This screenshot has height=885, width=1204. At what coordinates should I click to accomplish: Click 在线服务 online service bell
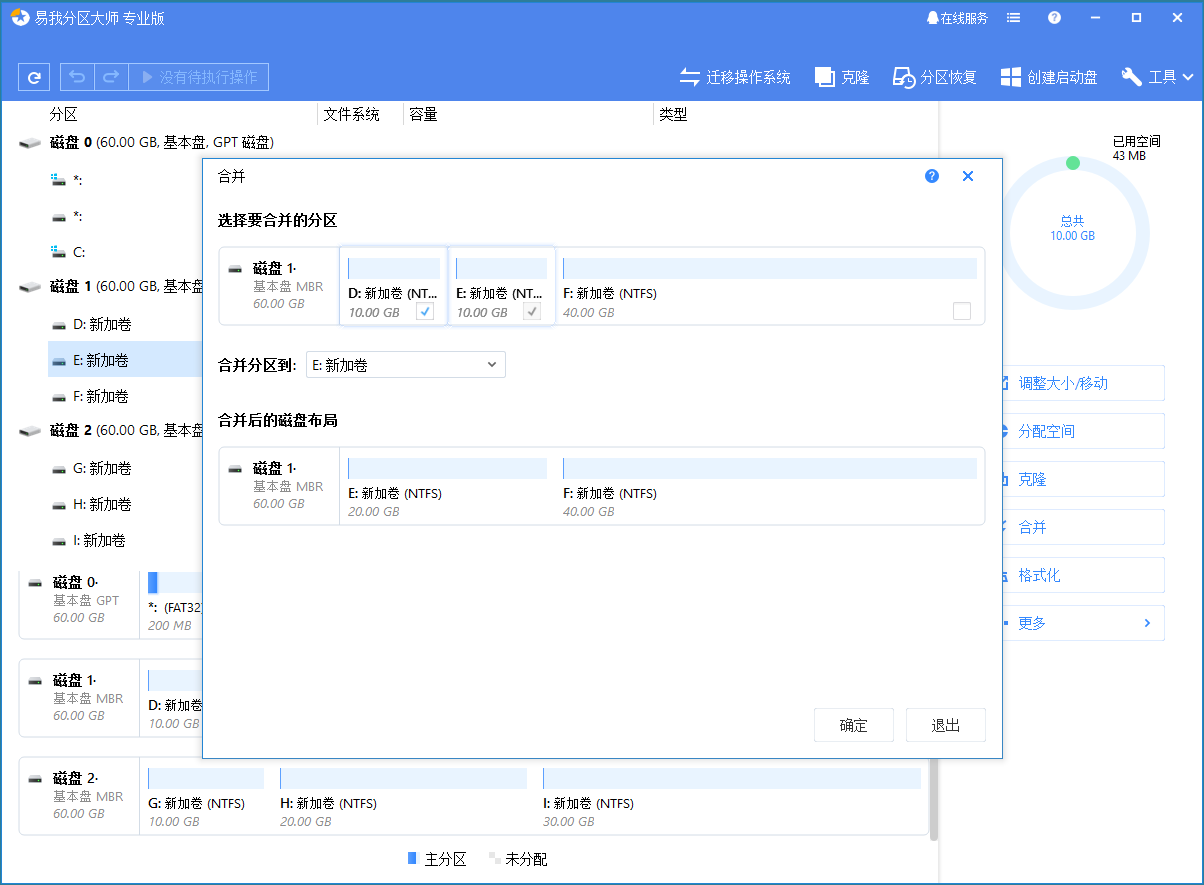pyautogui.click(x=957, y=18)
